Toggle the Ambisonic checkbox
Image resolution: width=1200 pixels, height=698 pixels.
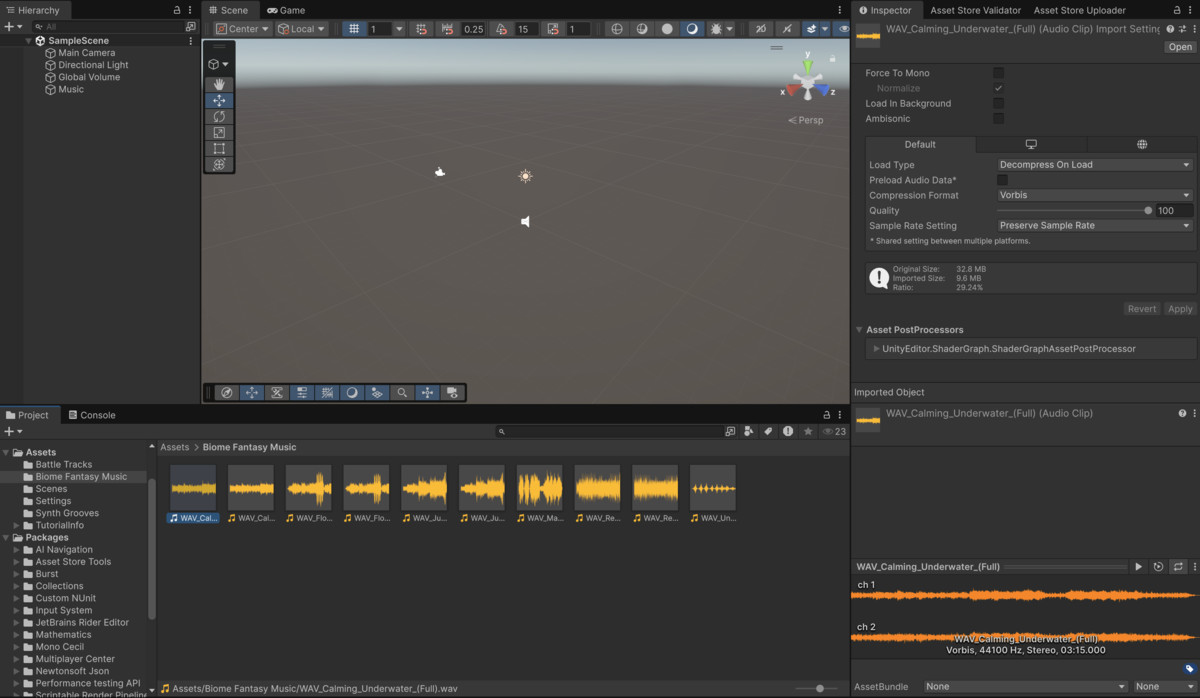pyautogui.click(x=998, y=118)
